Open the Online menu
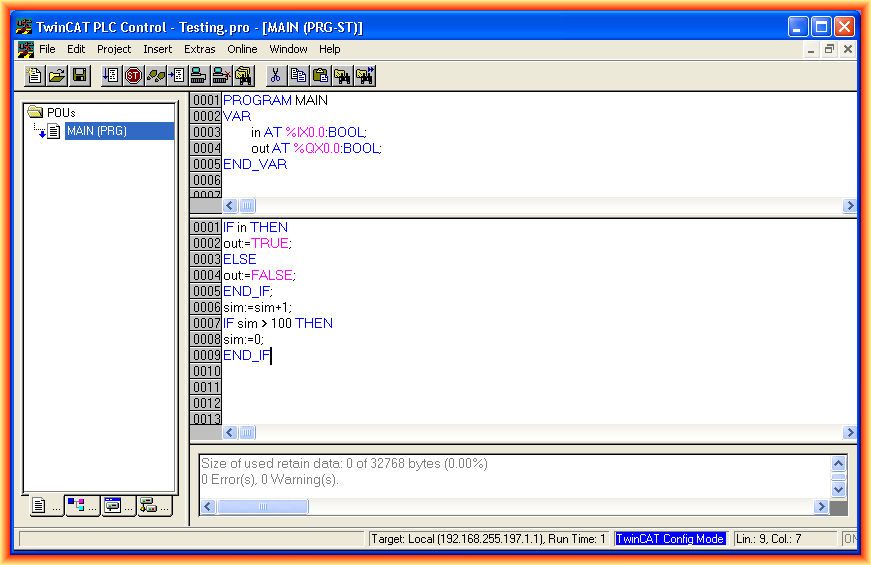The height and width of the screenshot is (565, 871). pyautogui.click(x=242, y=49)
